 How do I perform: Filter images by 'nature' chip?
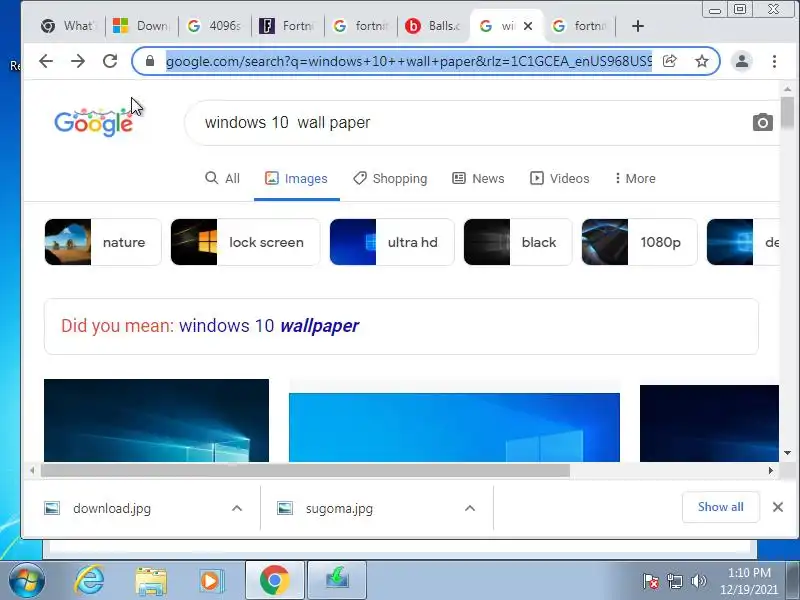pos(103,242)
